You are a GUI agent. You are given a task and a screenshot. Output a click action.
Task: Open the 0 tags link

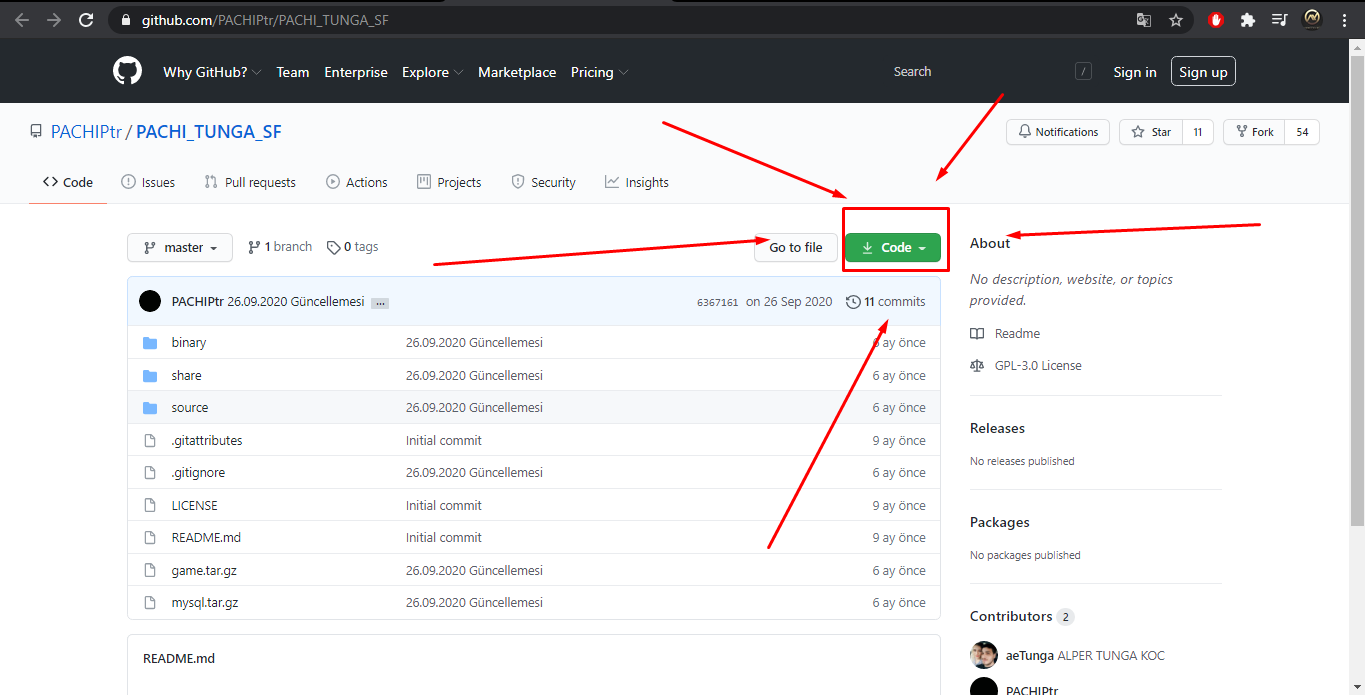(353, 247)
